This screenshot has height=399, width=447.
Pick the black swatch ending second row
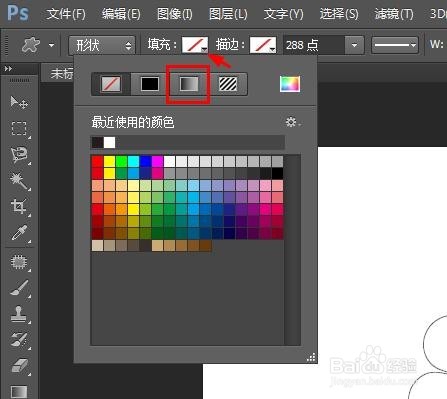point(277,173)
